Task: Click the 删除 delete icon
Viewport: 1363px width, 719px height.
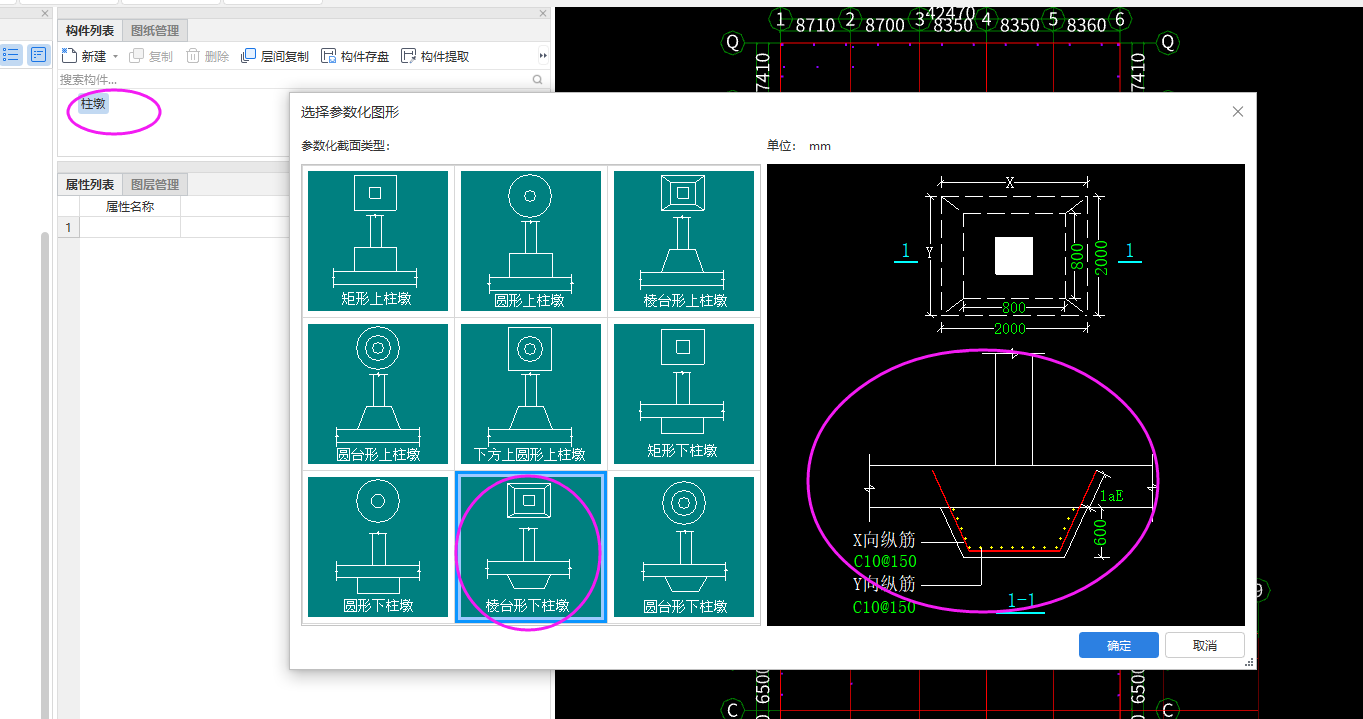Action: point(193,56)
